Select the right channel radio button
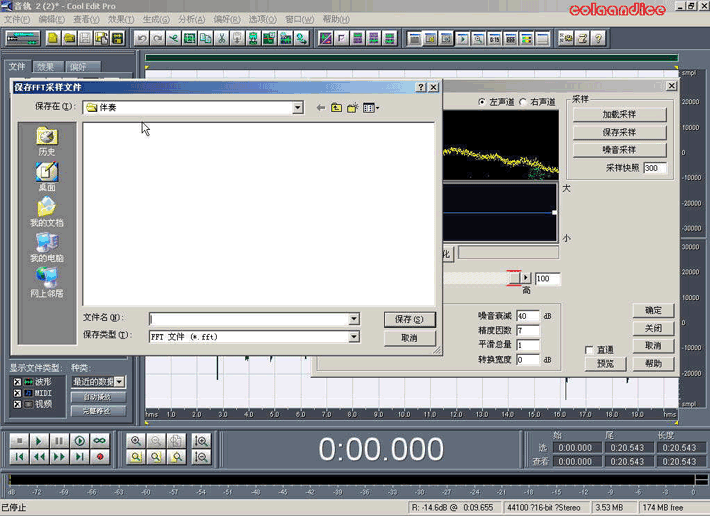Viewport: 710px width, 516px height. pyautogui.click(x=524, y=102)
